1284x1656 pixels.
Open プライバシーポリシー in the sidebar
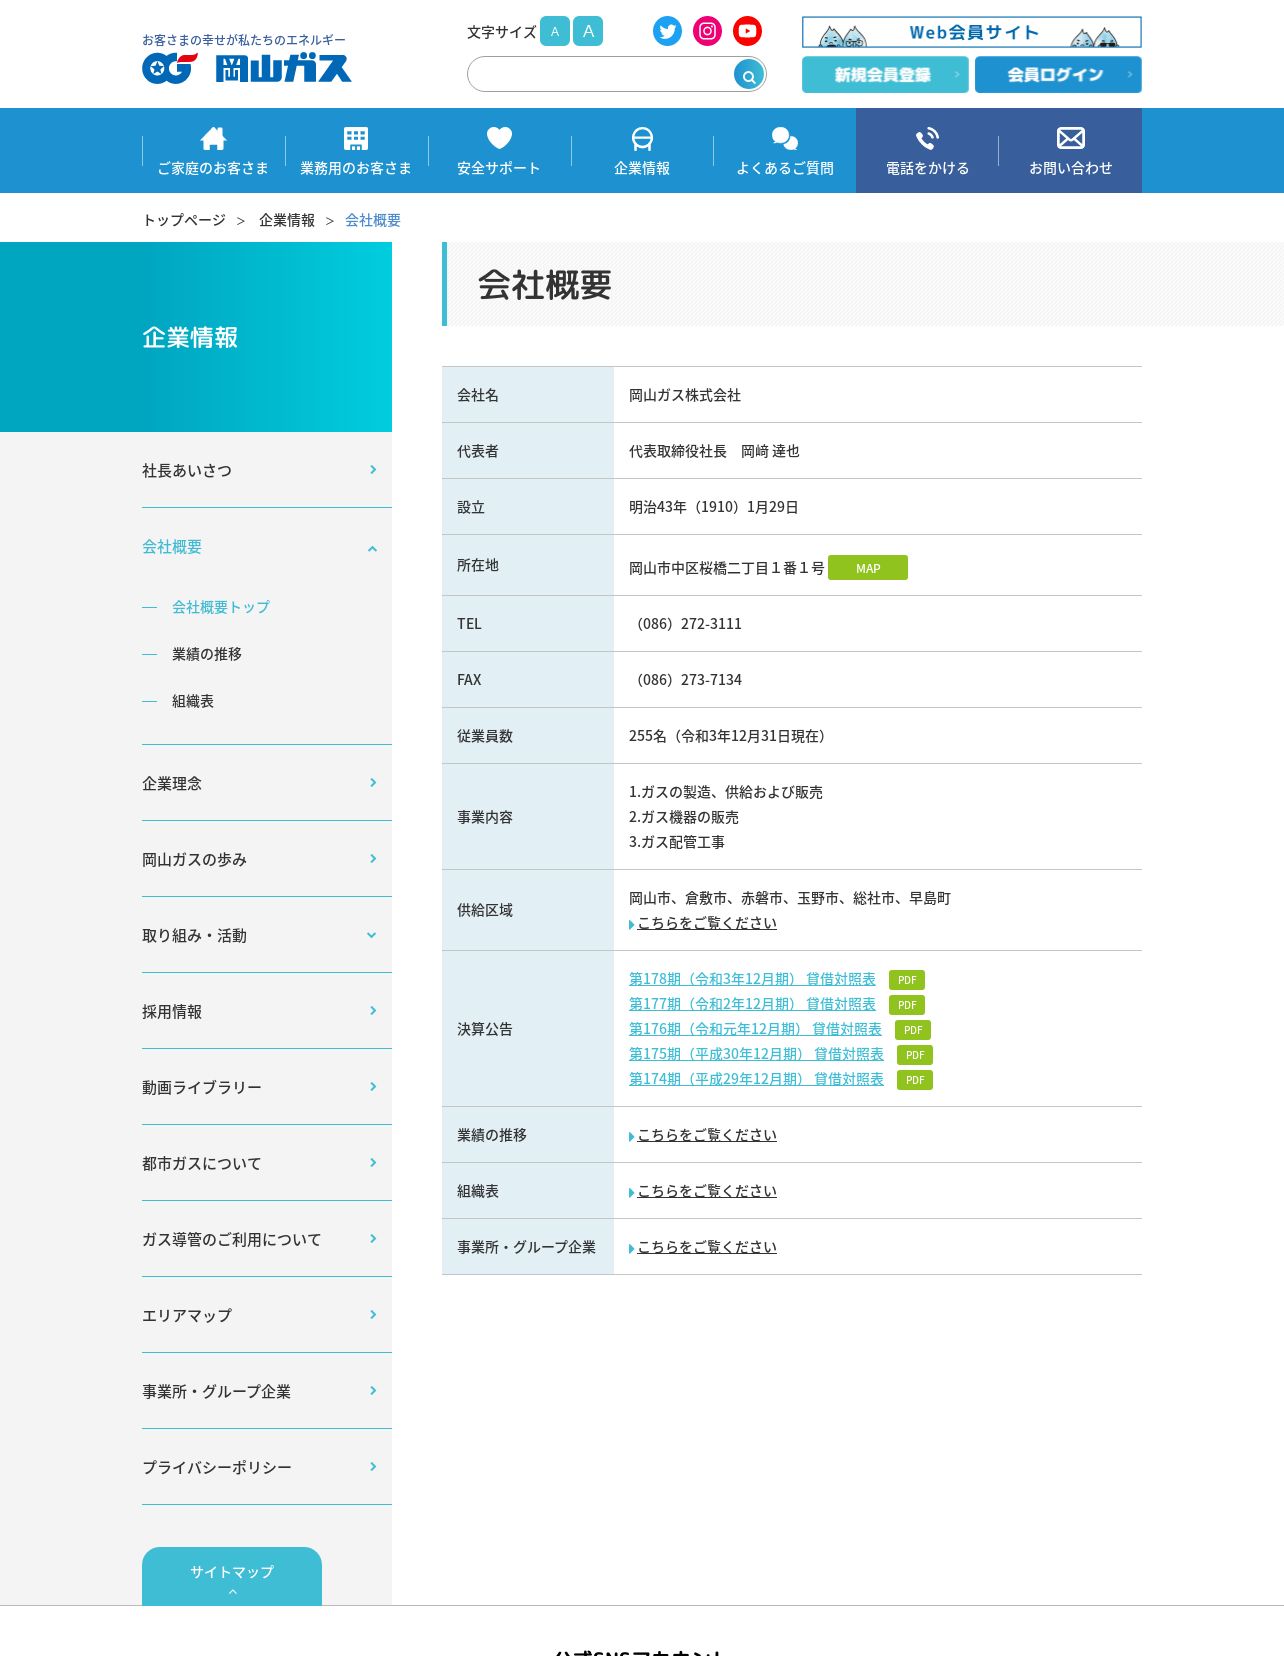pyautogui.click(x=267, y=1467)
